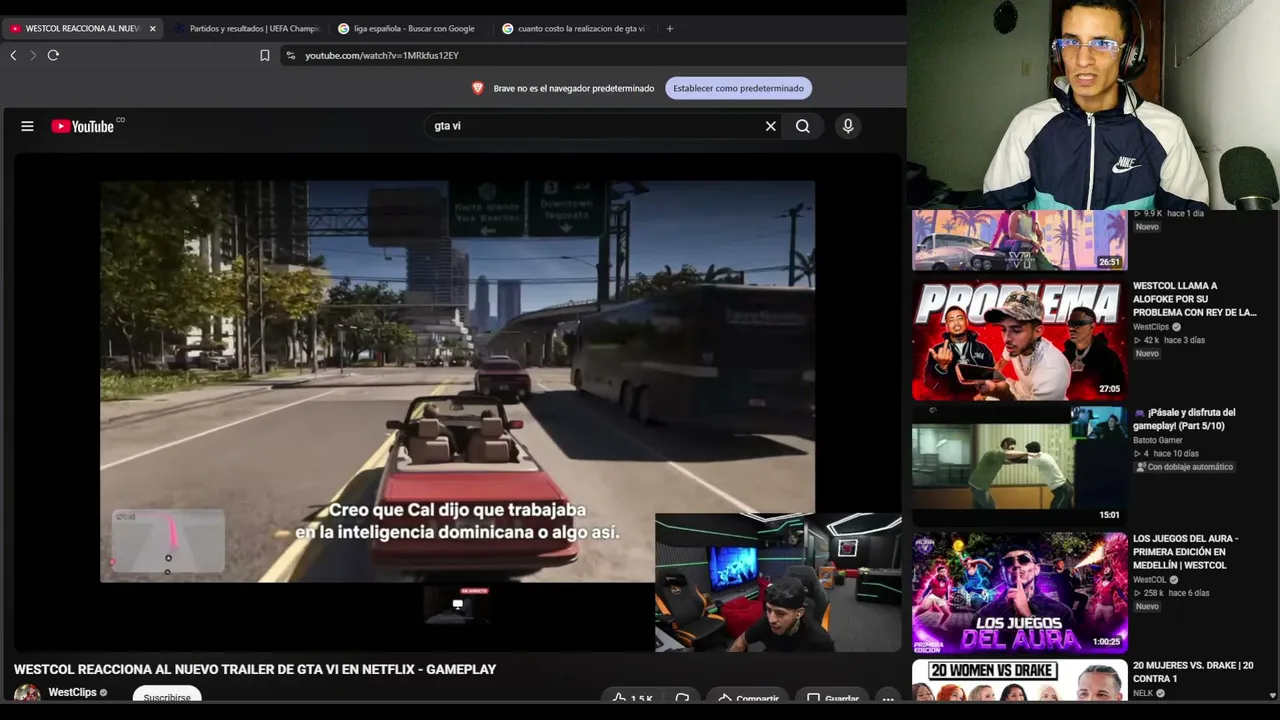Viewport: 1280px width, 720px height.
Task: Open 'LOS JUEGOS DEL AURA - PRIMERA EDICIÓN' title
Action: click(1185, 552)
